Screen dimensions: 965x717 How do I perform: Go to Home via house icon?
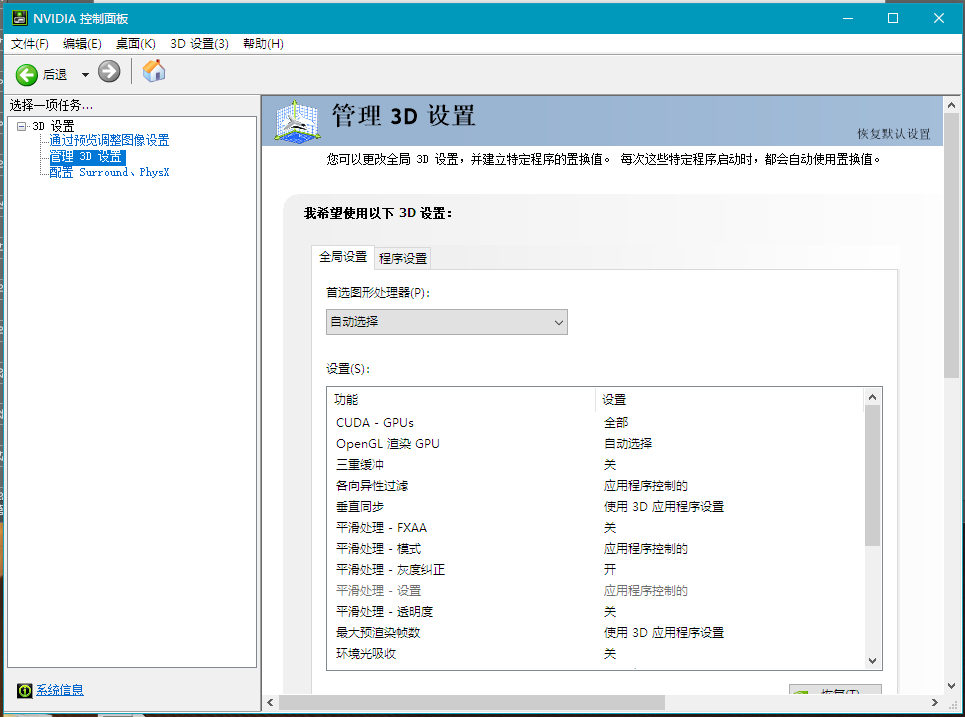pyautogui.click(x=154, y=71)
